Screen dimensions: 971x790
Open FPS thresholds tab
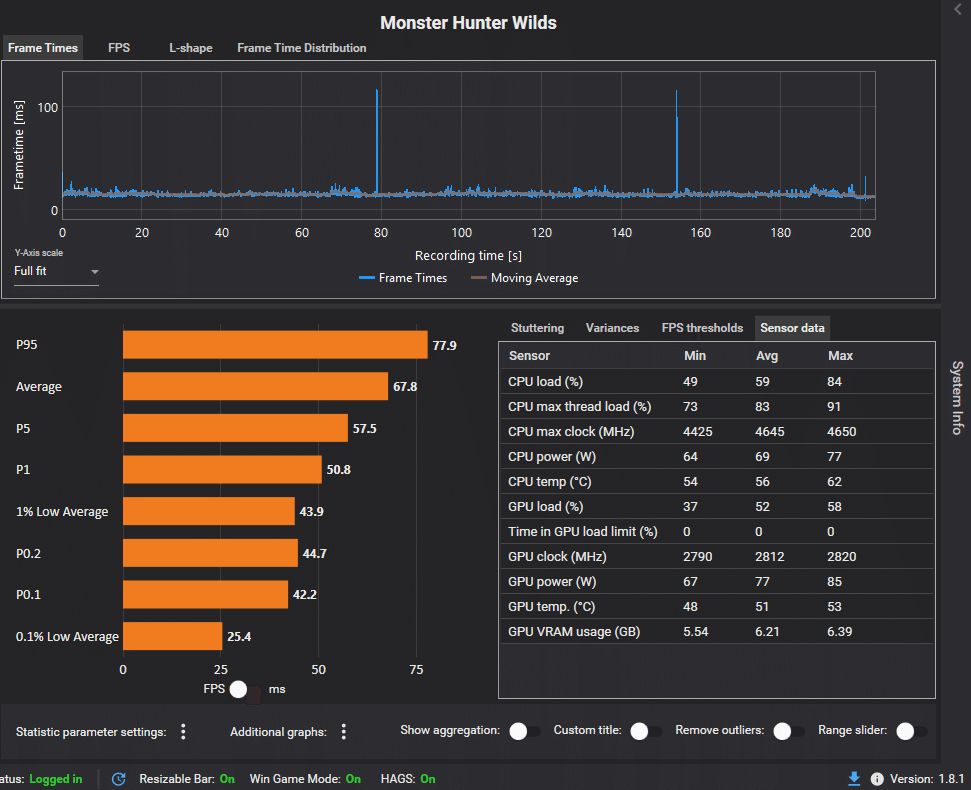point(702,328)
